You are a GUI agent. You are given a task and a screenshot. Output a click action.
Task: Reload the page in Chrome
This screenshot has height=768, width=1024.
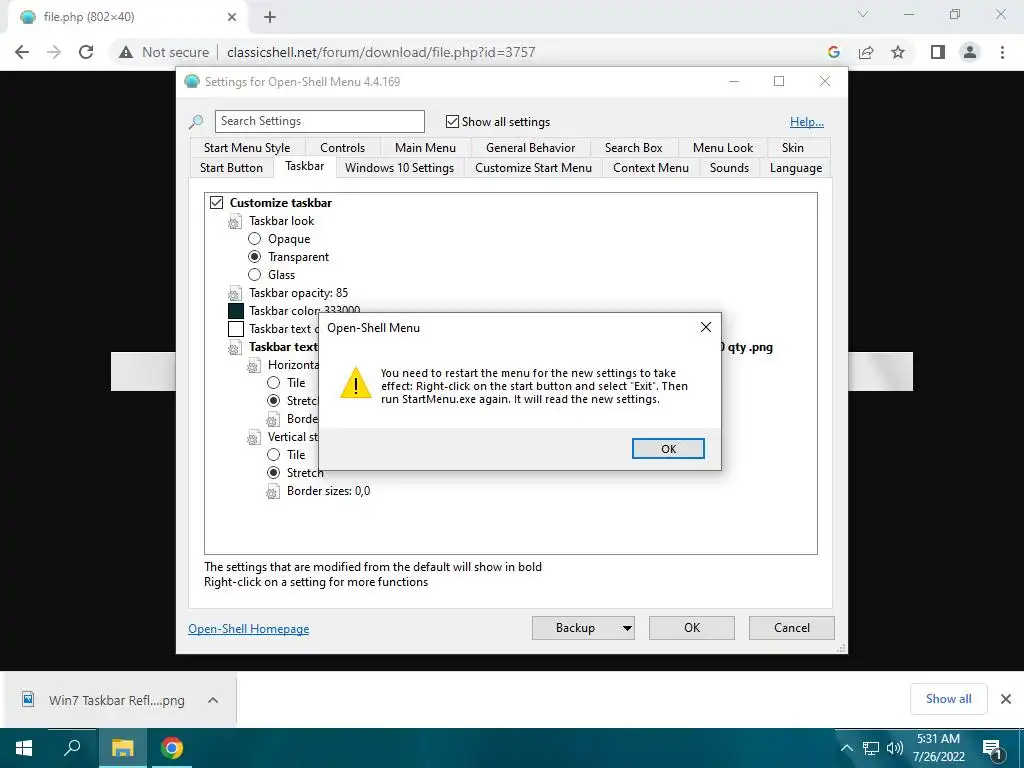(86, 52)
